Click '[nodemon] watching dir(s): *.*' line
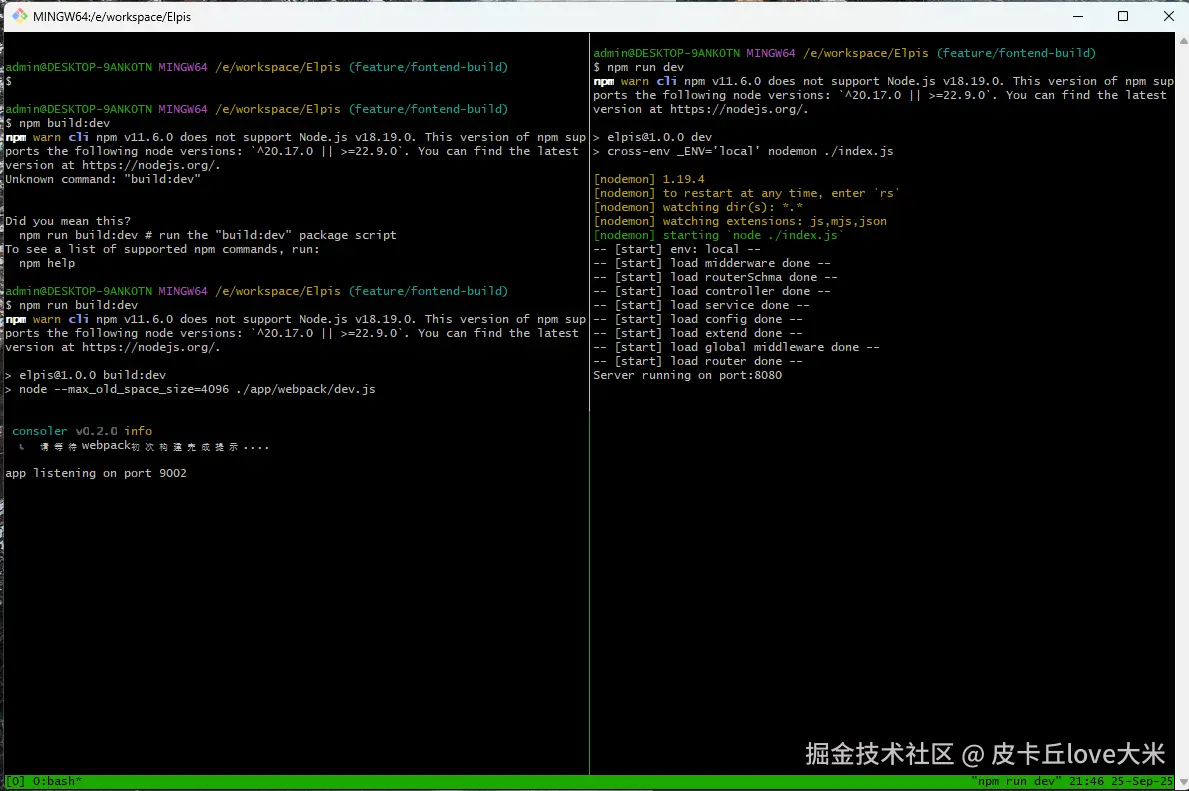The width and height of the screenshot is (1189, 791). coord(698,208)
